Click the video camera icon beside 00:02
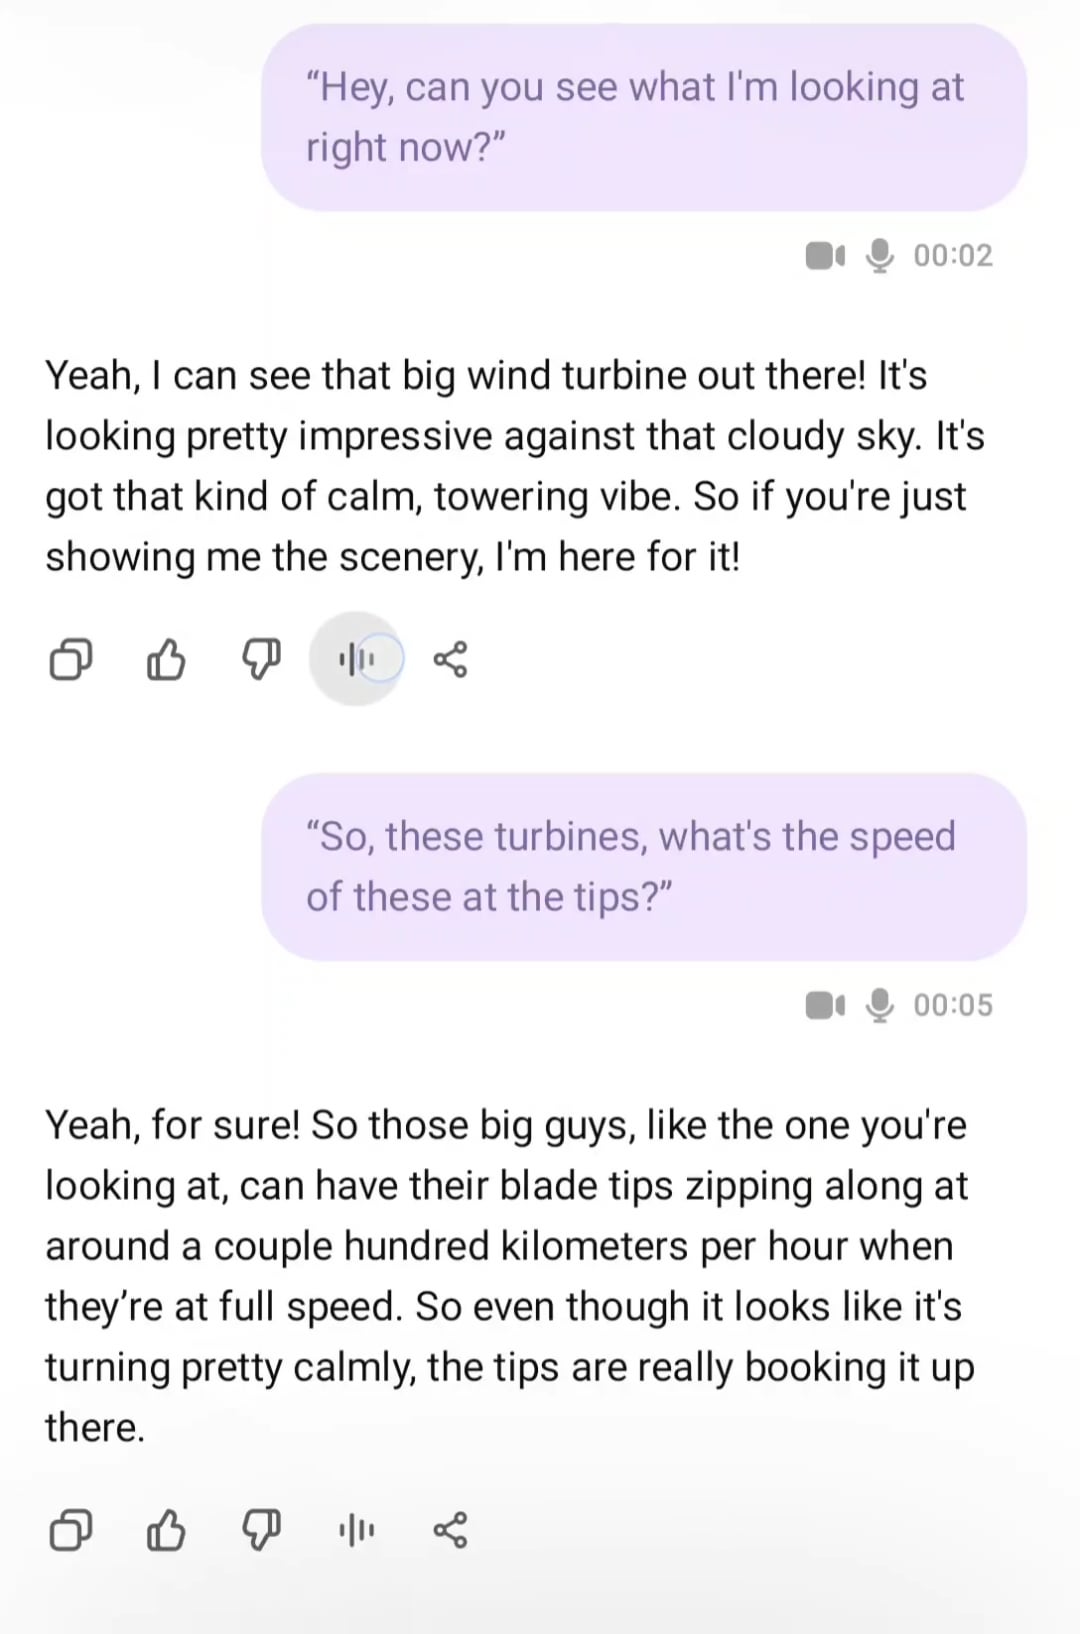 [825, 256]
